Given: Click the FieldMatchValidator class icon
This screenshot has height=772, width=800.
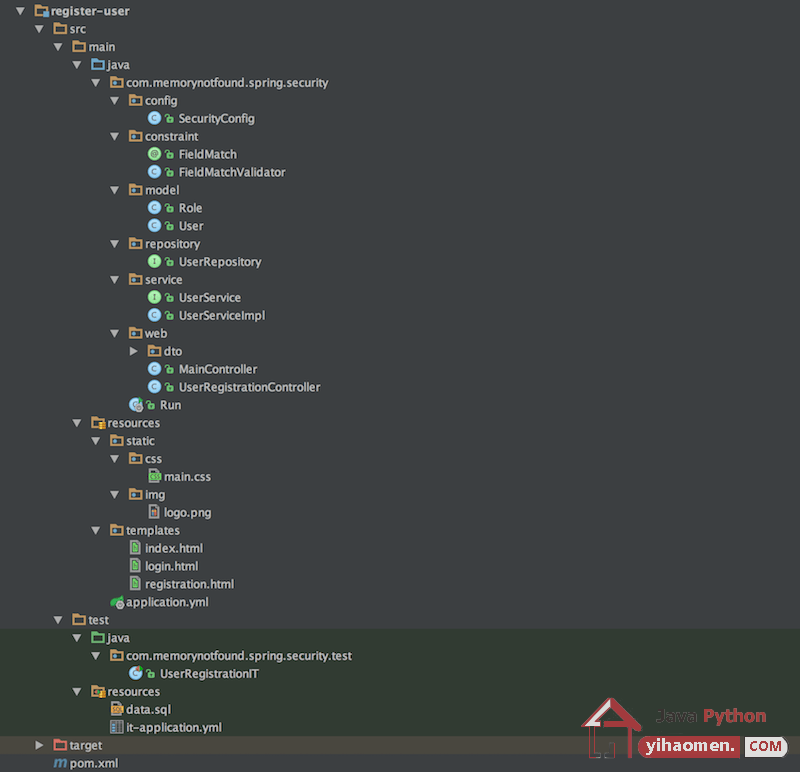Looking at the screenshot, I should click(154, 172).
